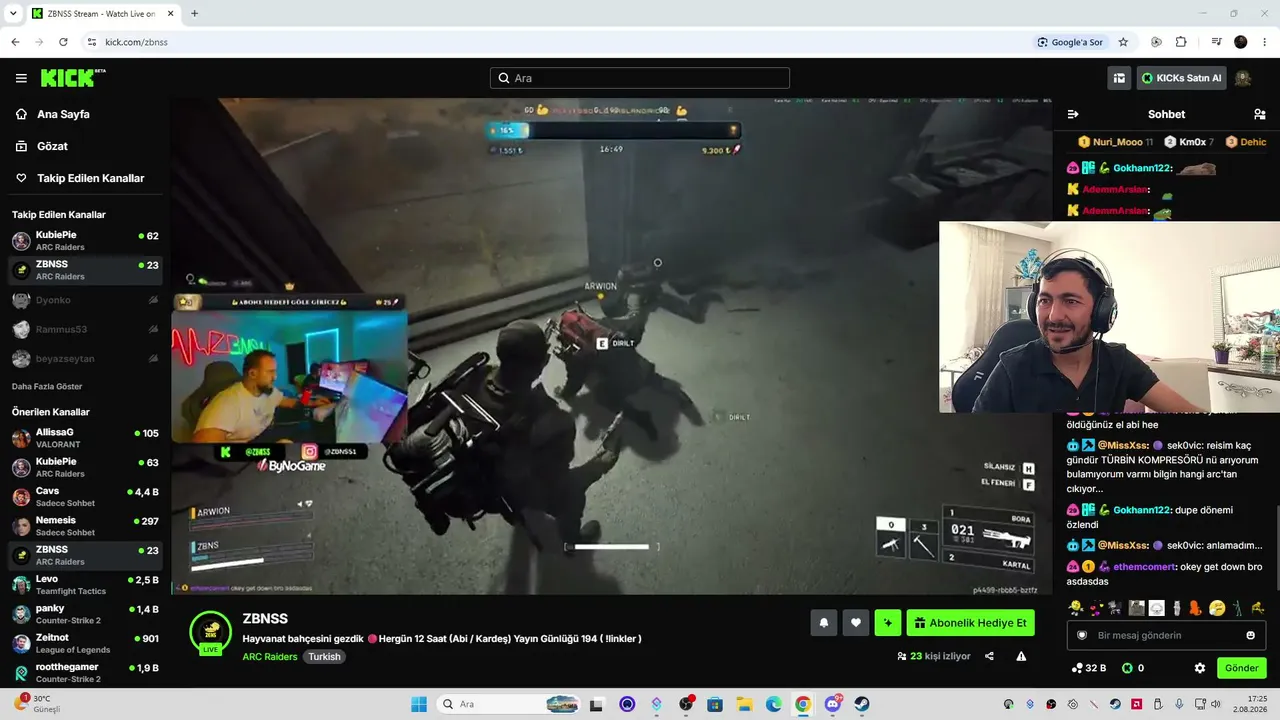This screenshot has height=720, width=1280.
Task: Open Chrome three-dot menu
Action: 1265,42
